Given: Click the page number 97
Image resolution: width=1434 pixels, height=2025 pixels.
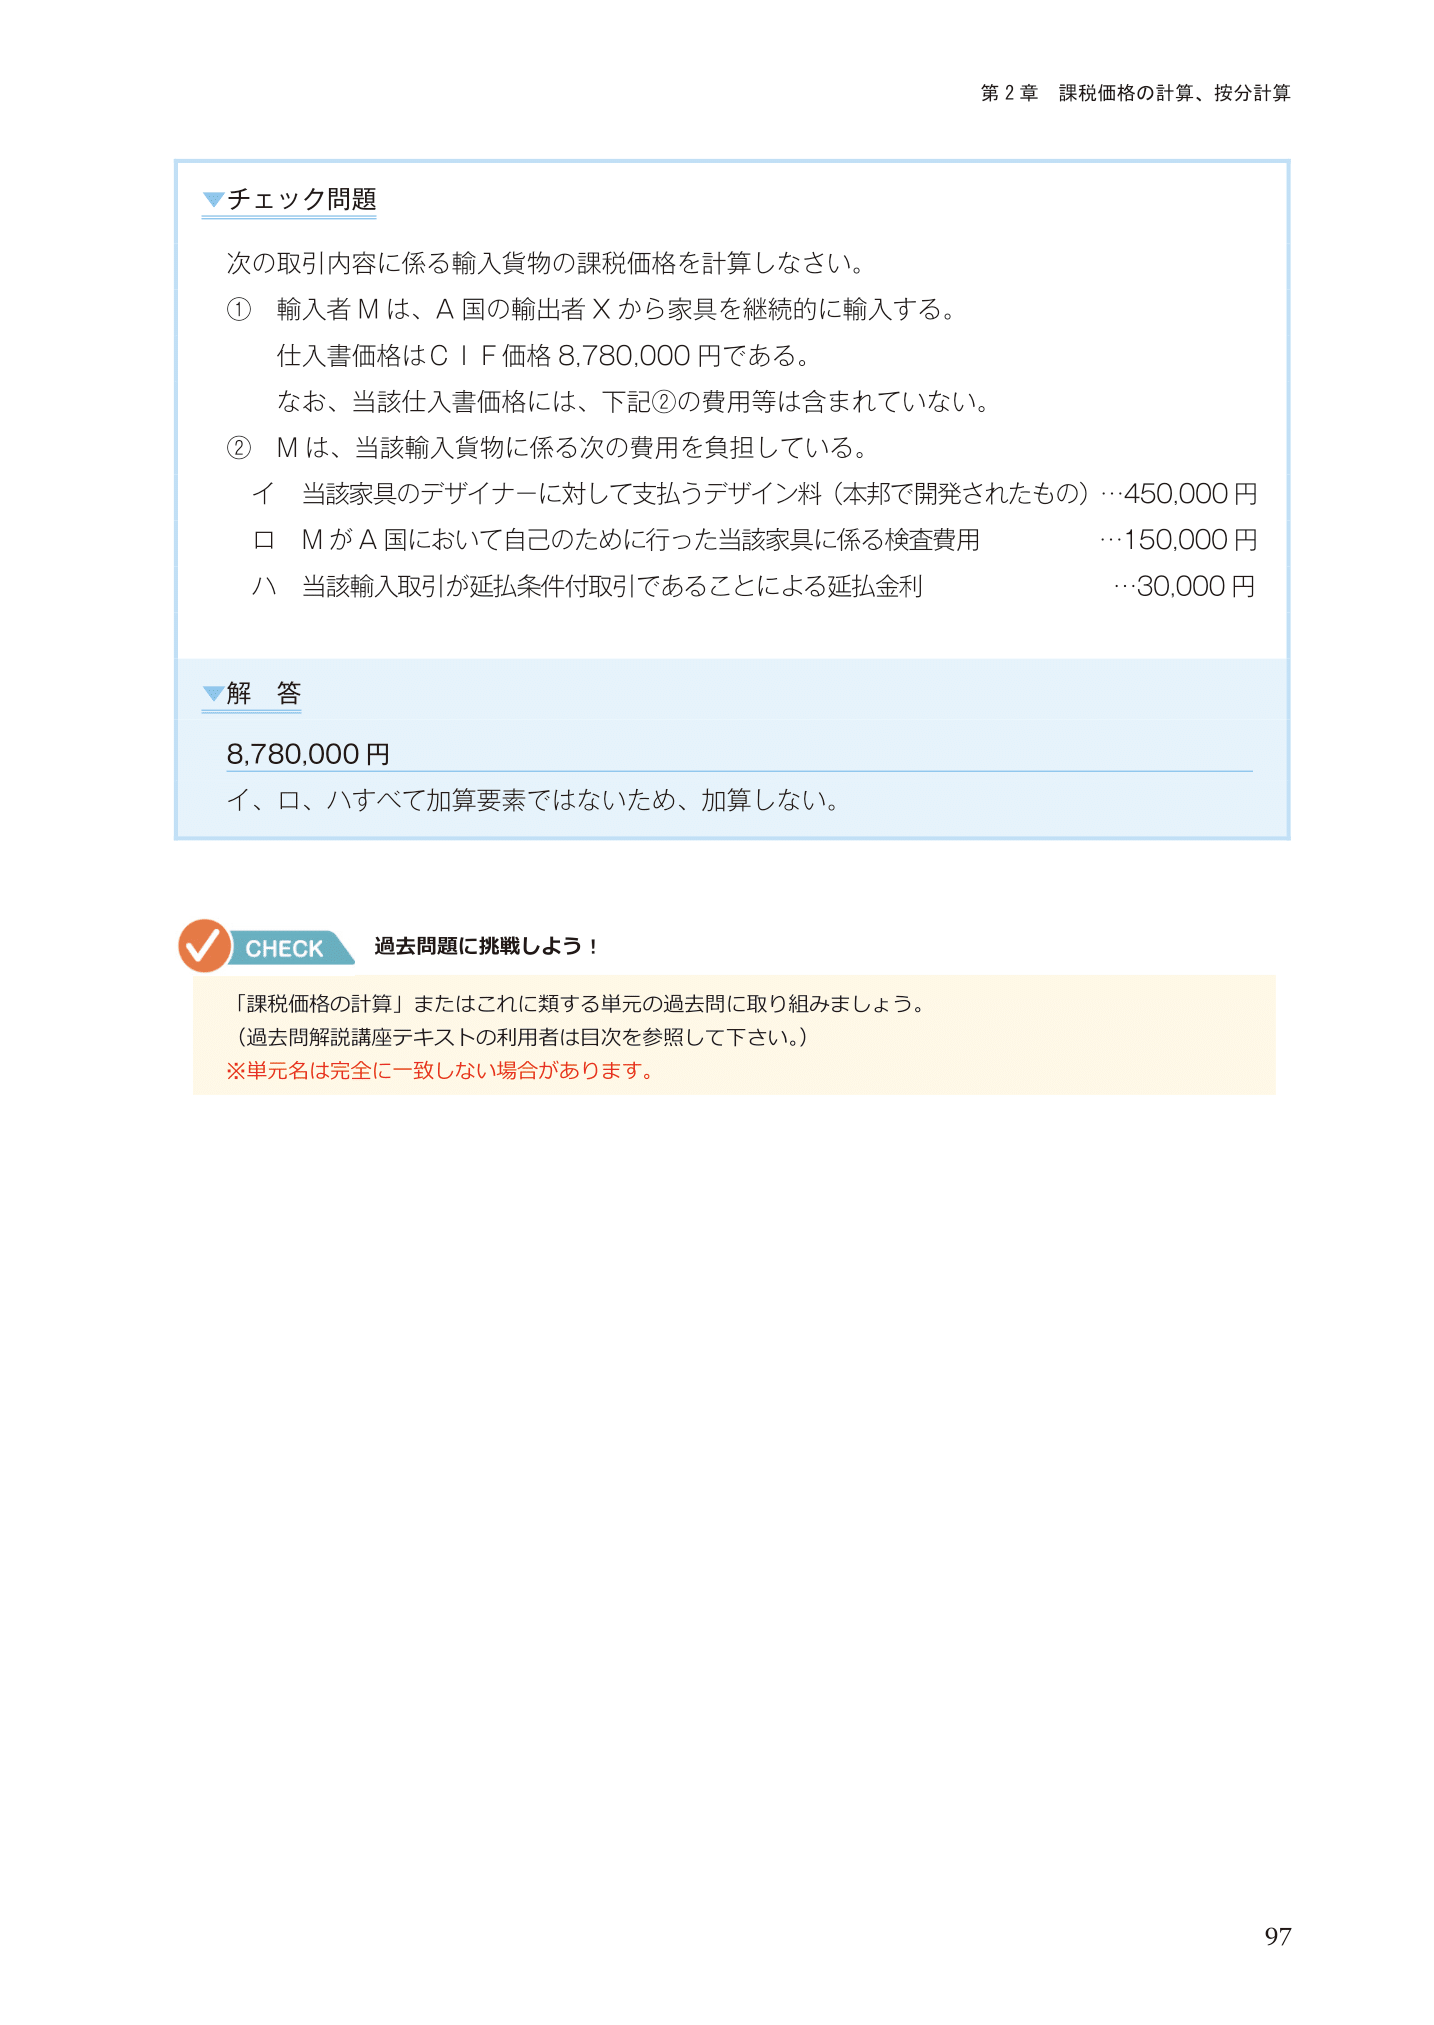Looking at the screenshot, I should [1277, 1937].
